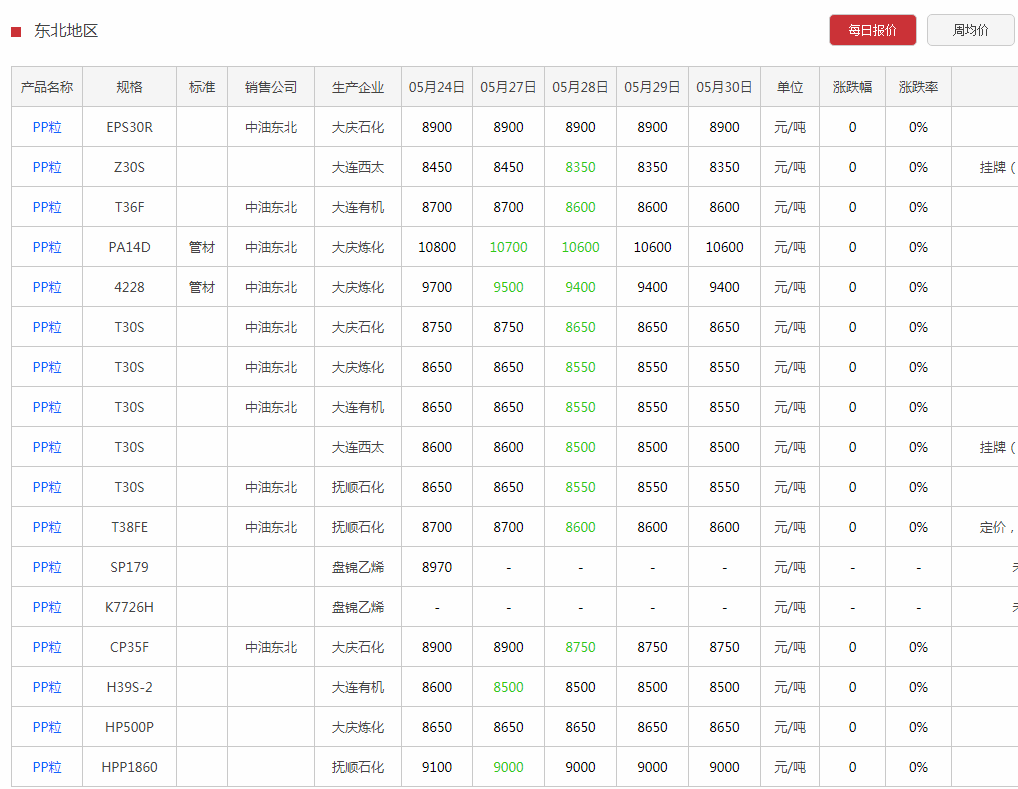1018x789 pixels.
Task: Open PP粒 link in T38FE row
Action: click(x=47, y=527)
